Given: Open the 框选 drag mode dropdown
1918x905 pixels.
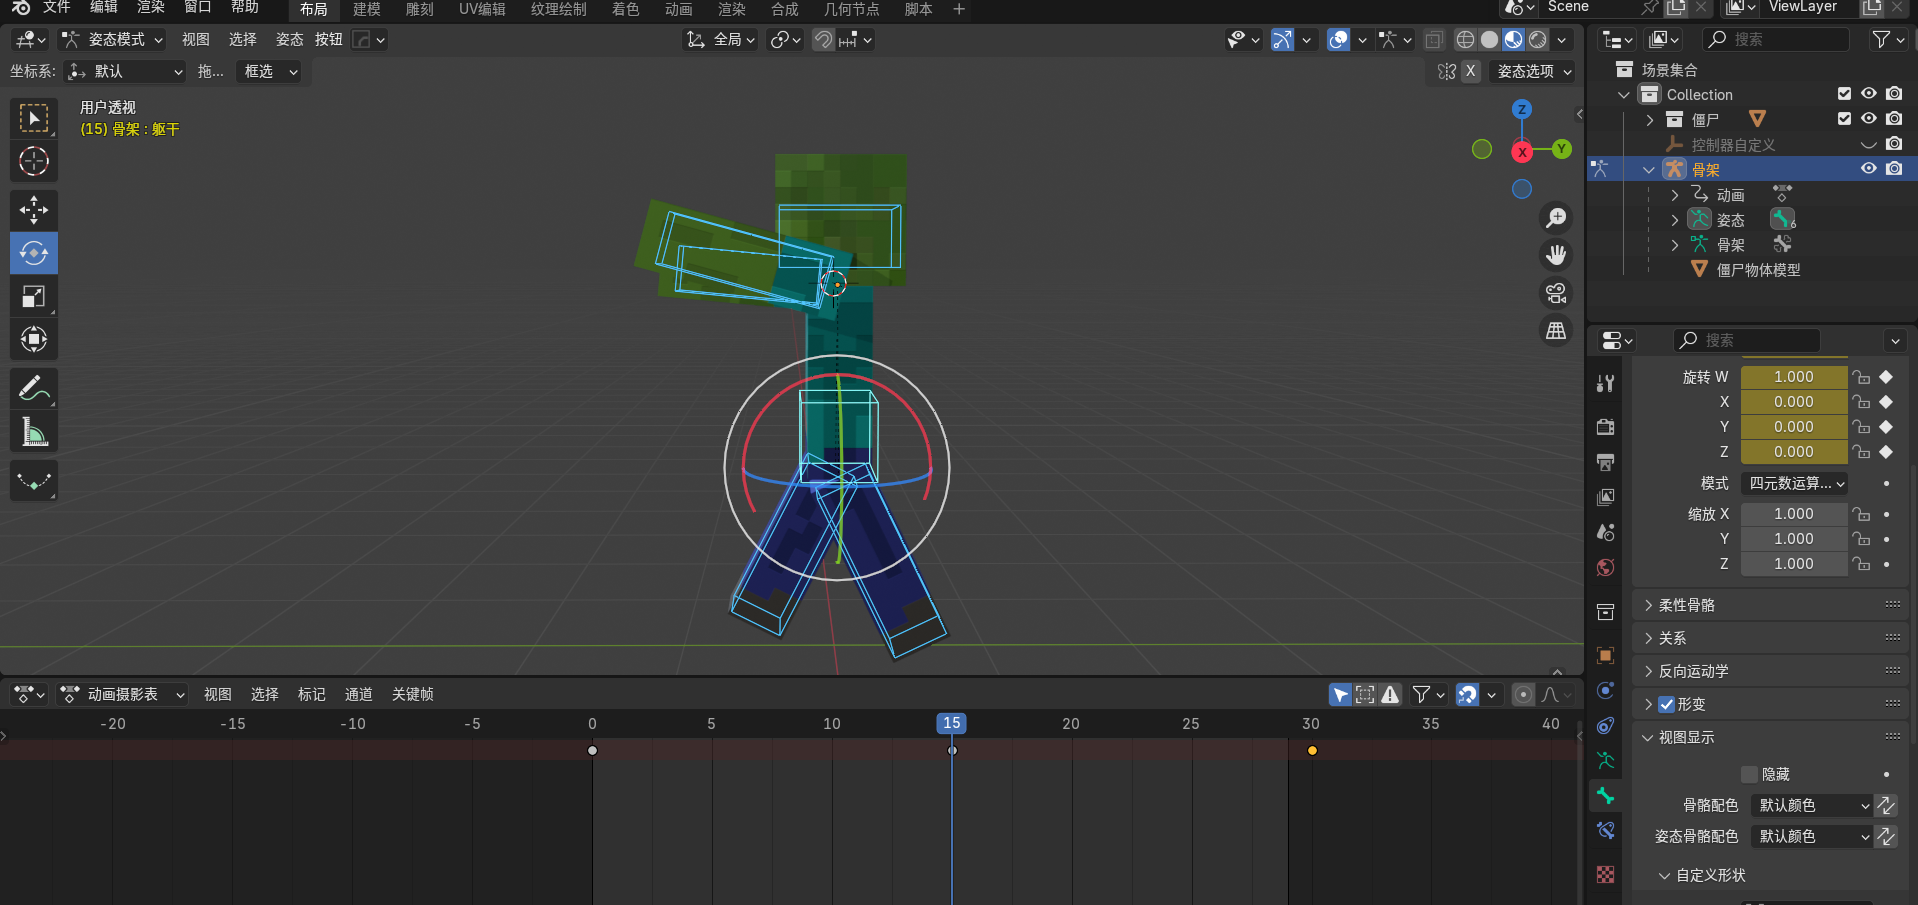Looking at the screenshot, I should (x=270, y=72).
